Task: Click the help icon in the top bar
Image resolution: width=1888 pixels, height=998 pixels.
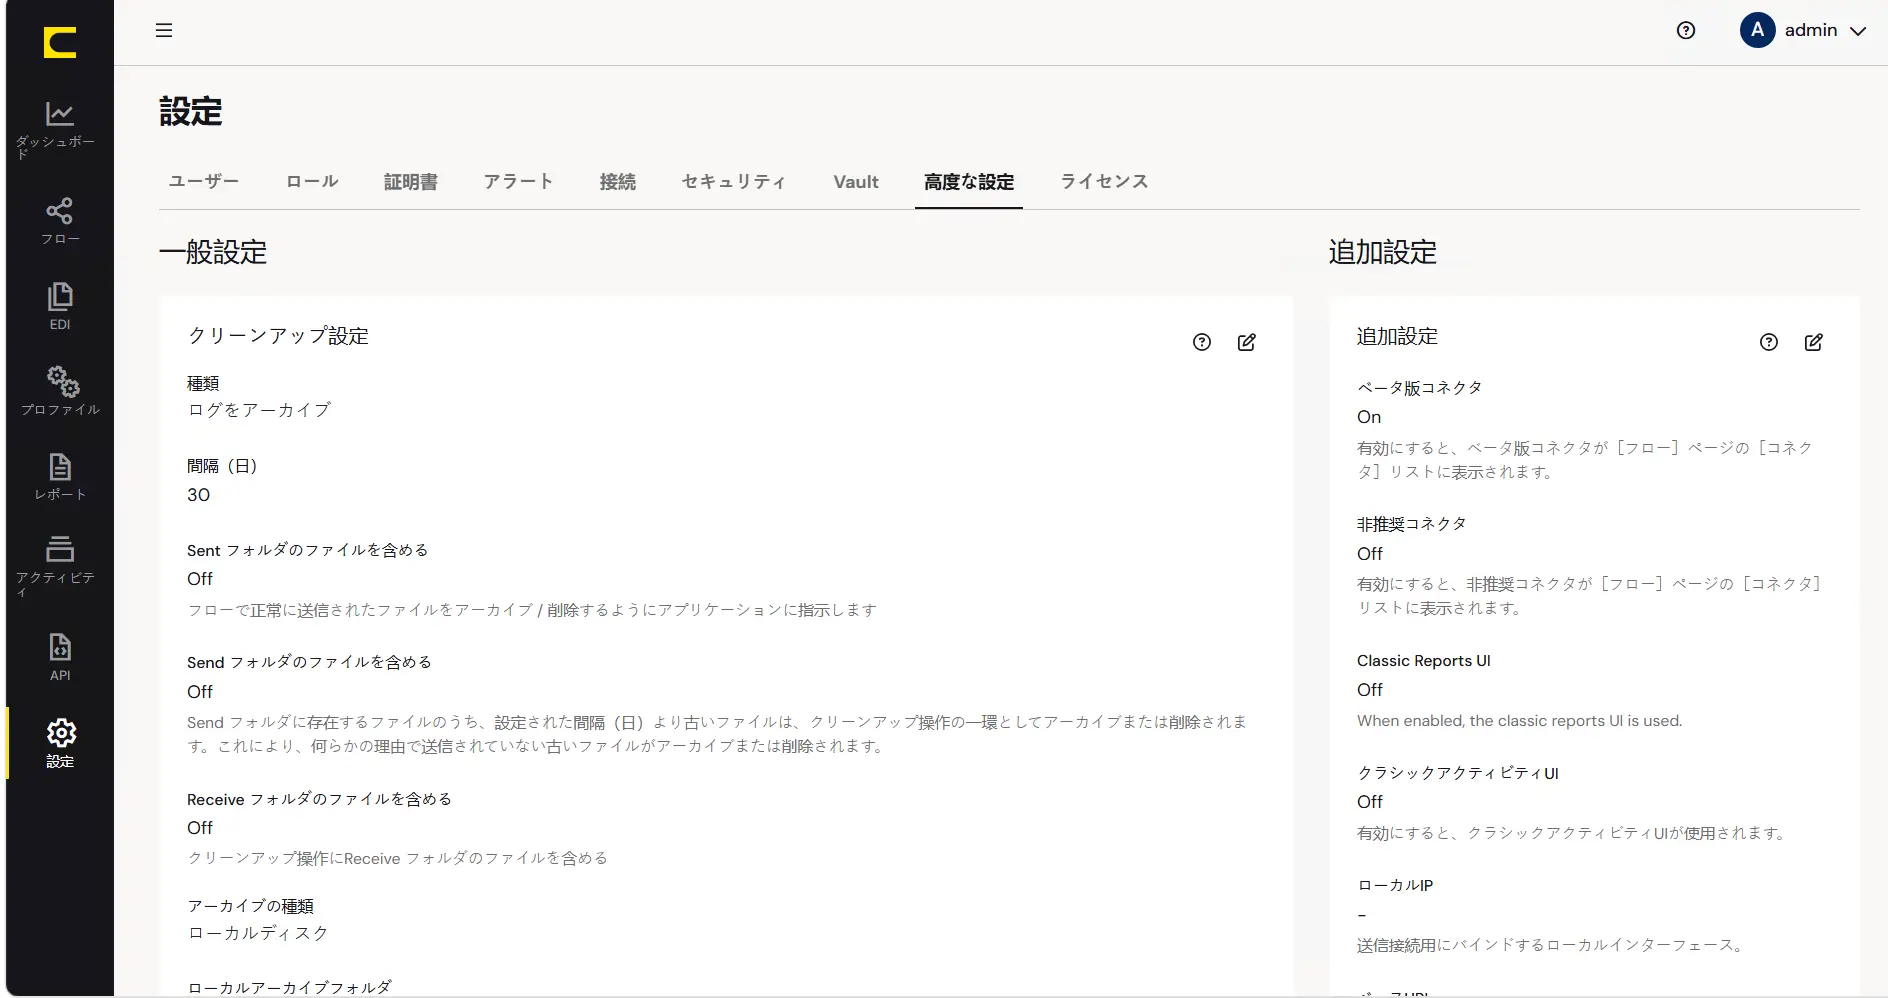Action: point(1686,30)
